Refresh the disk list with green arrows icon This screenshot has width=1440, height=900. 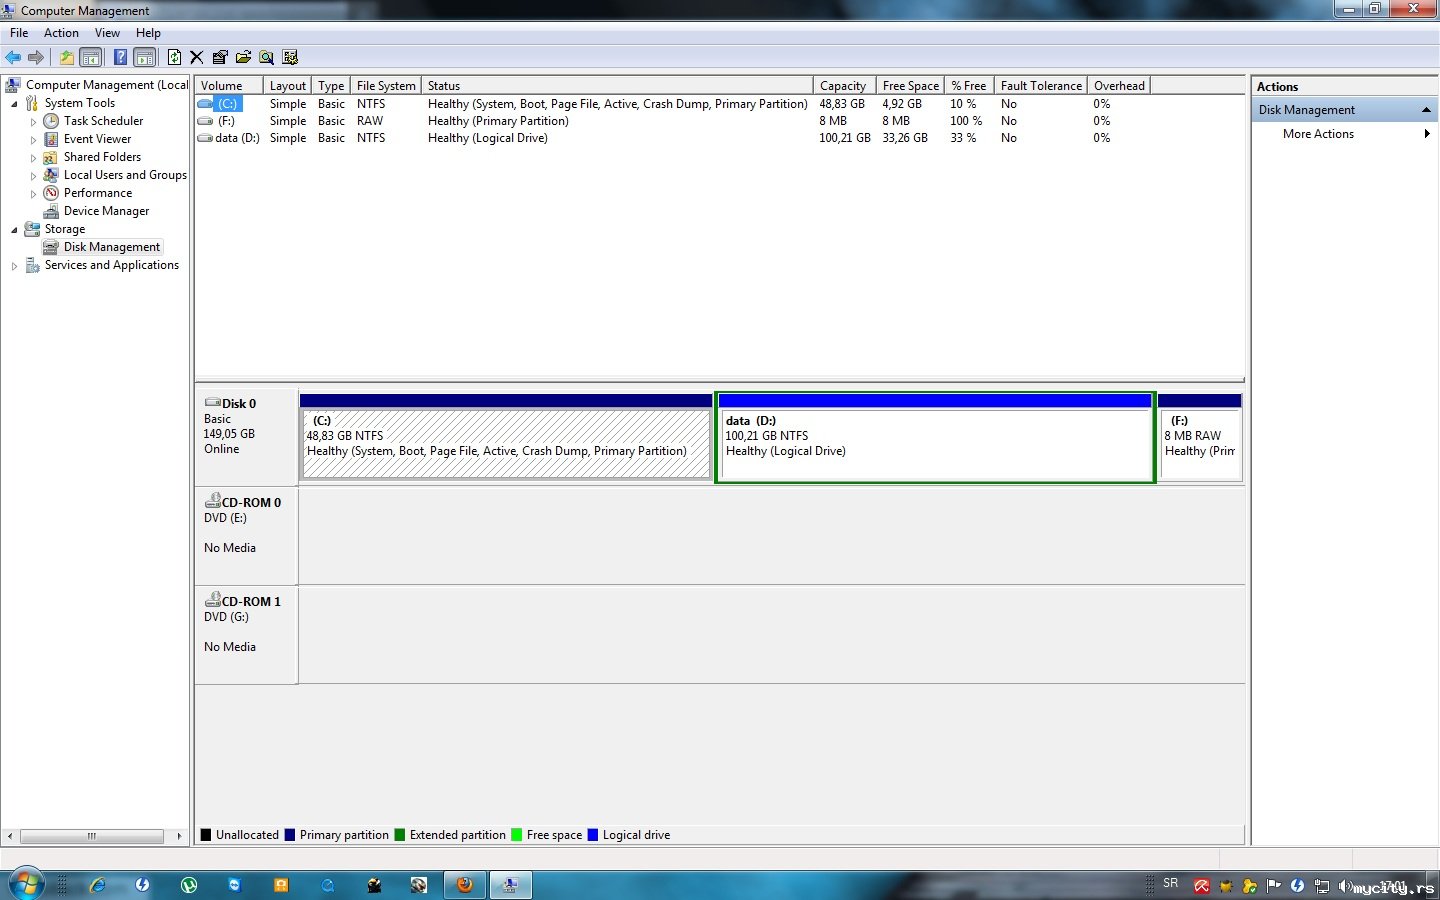coord(174,57)
